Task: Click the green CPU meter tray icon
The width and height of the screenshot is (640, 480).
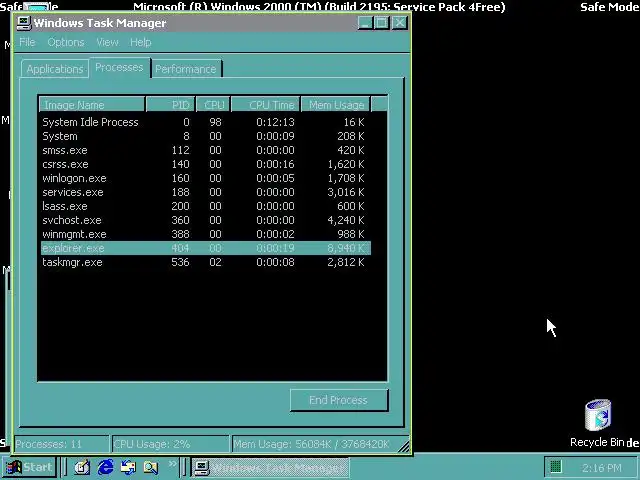Action: tap(556, 467)
